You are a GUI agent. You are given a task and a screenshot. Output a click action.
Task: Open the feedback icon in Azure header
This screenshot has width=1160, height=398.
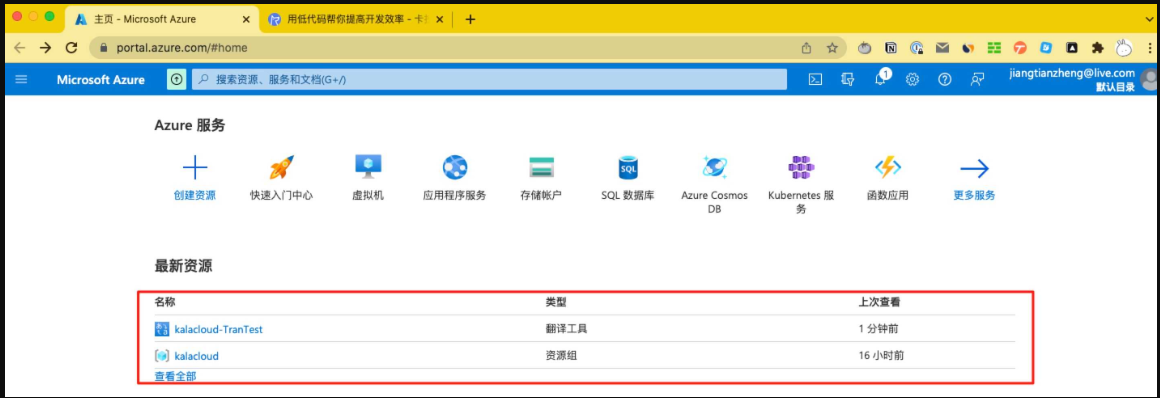click(977, 79)
